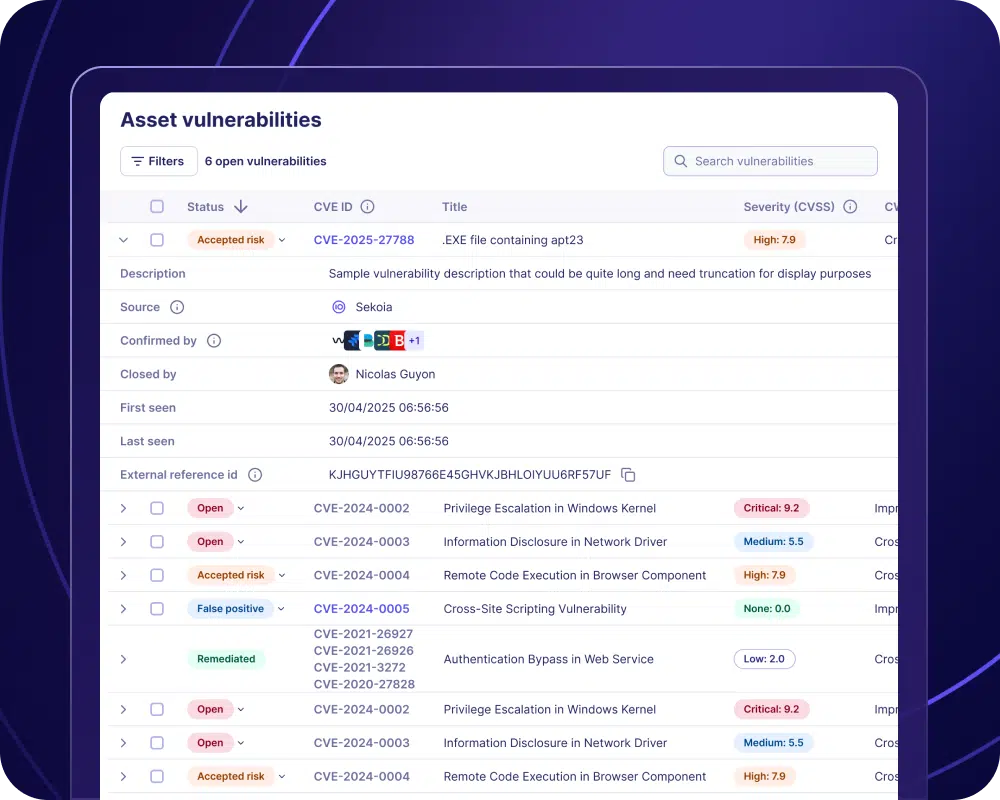The height and width of the screenshot is (800, 1000).
Task: Open the Accepted risk dropdown for CVE-2025-27788
Action: coord(282,240)
